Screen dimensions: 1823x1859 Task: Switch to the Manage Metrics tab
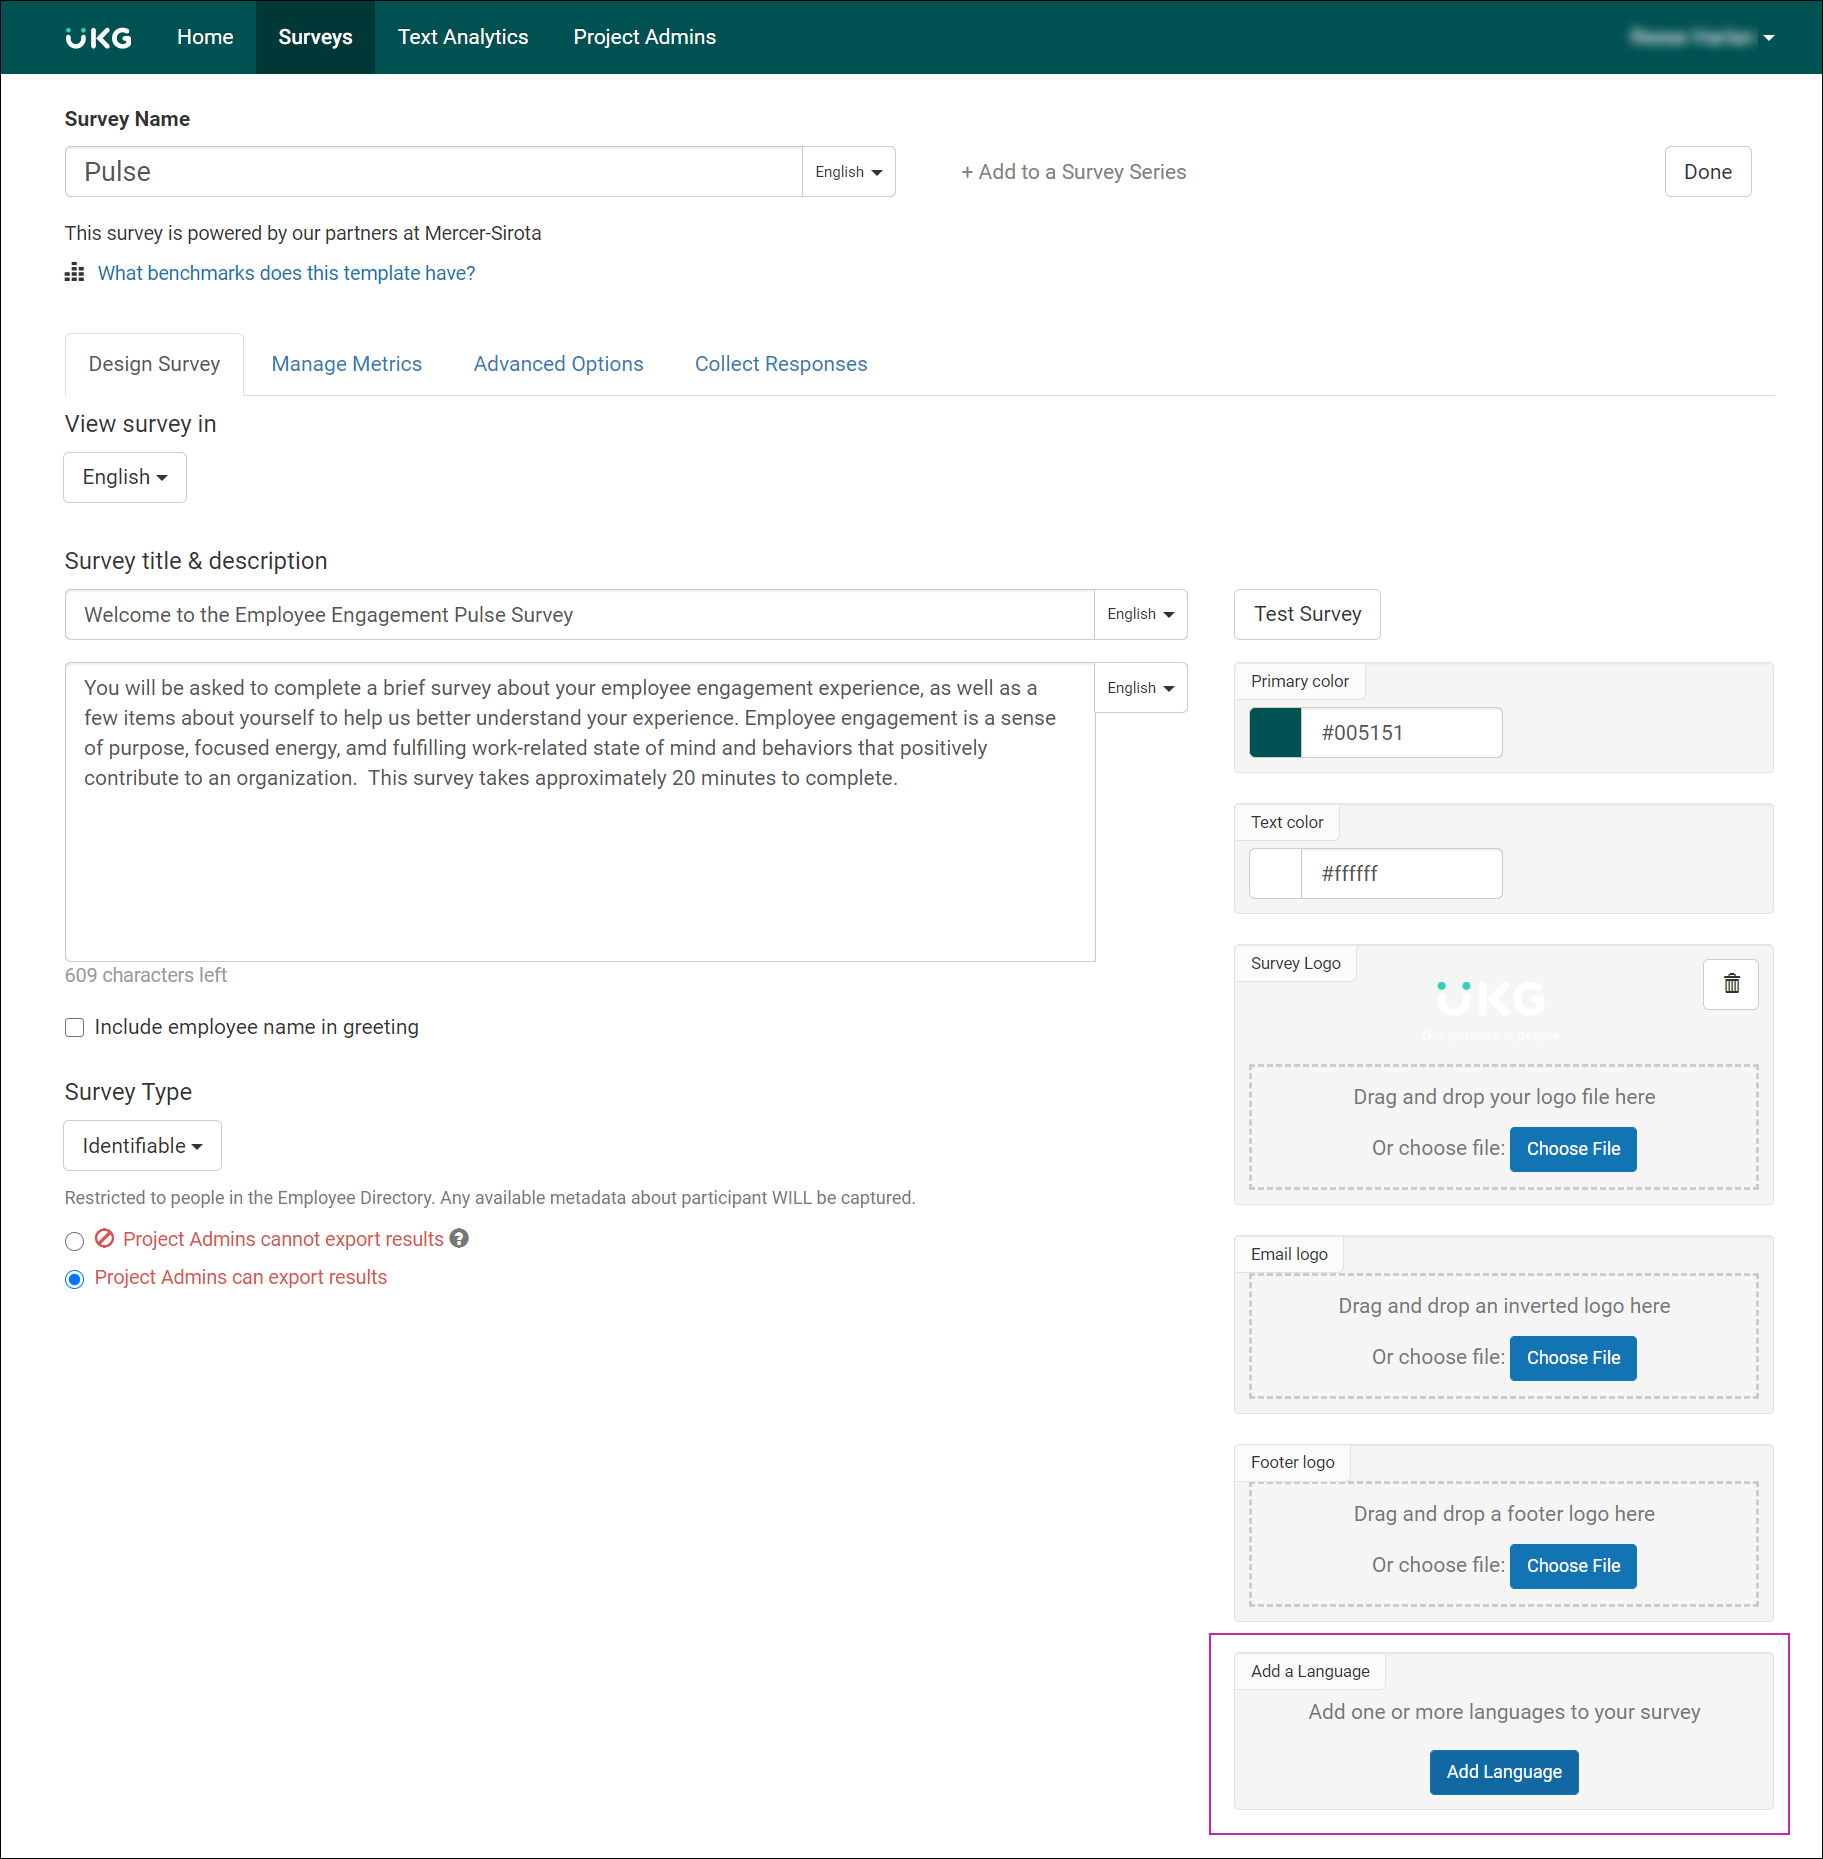347,364
